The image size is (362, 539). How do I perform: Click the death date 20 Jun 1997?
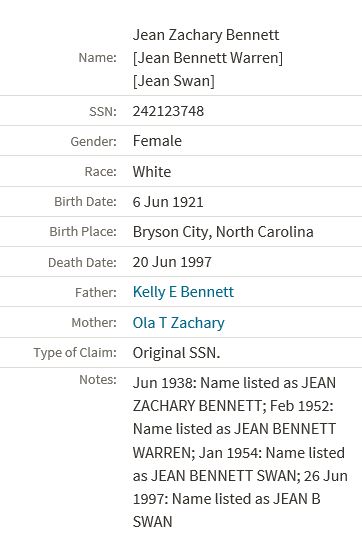[172, 262]
